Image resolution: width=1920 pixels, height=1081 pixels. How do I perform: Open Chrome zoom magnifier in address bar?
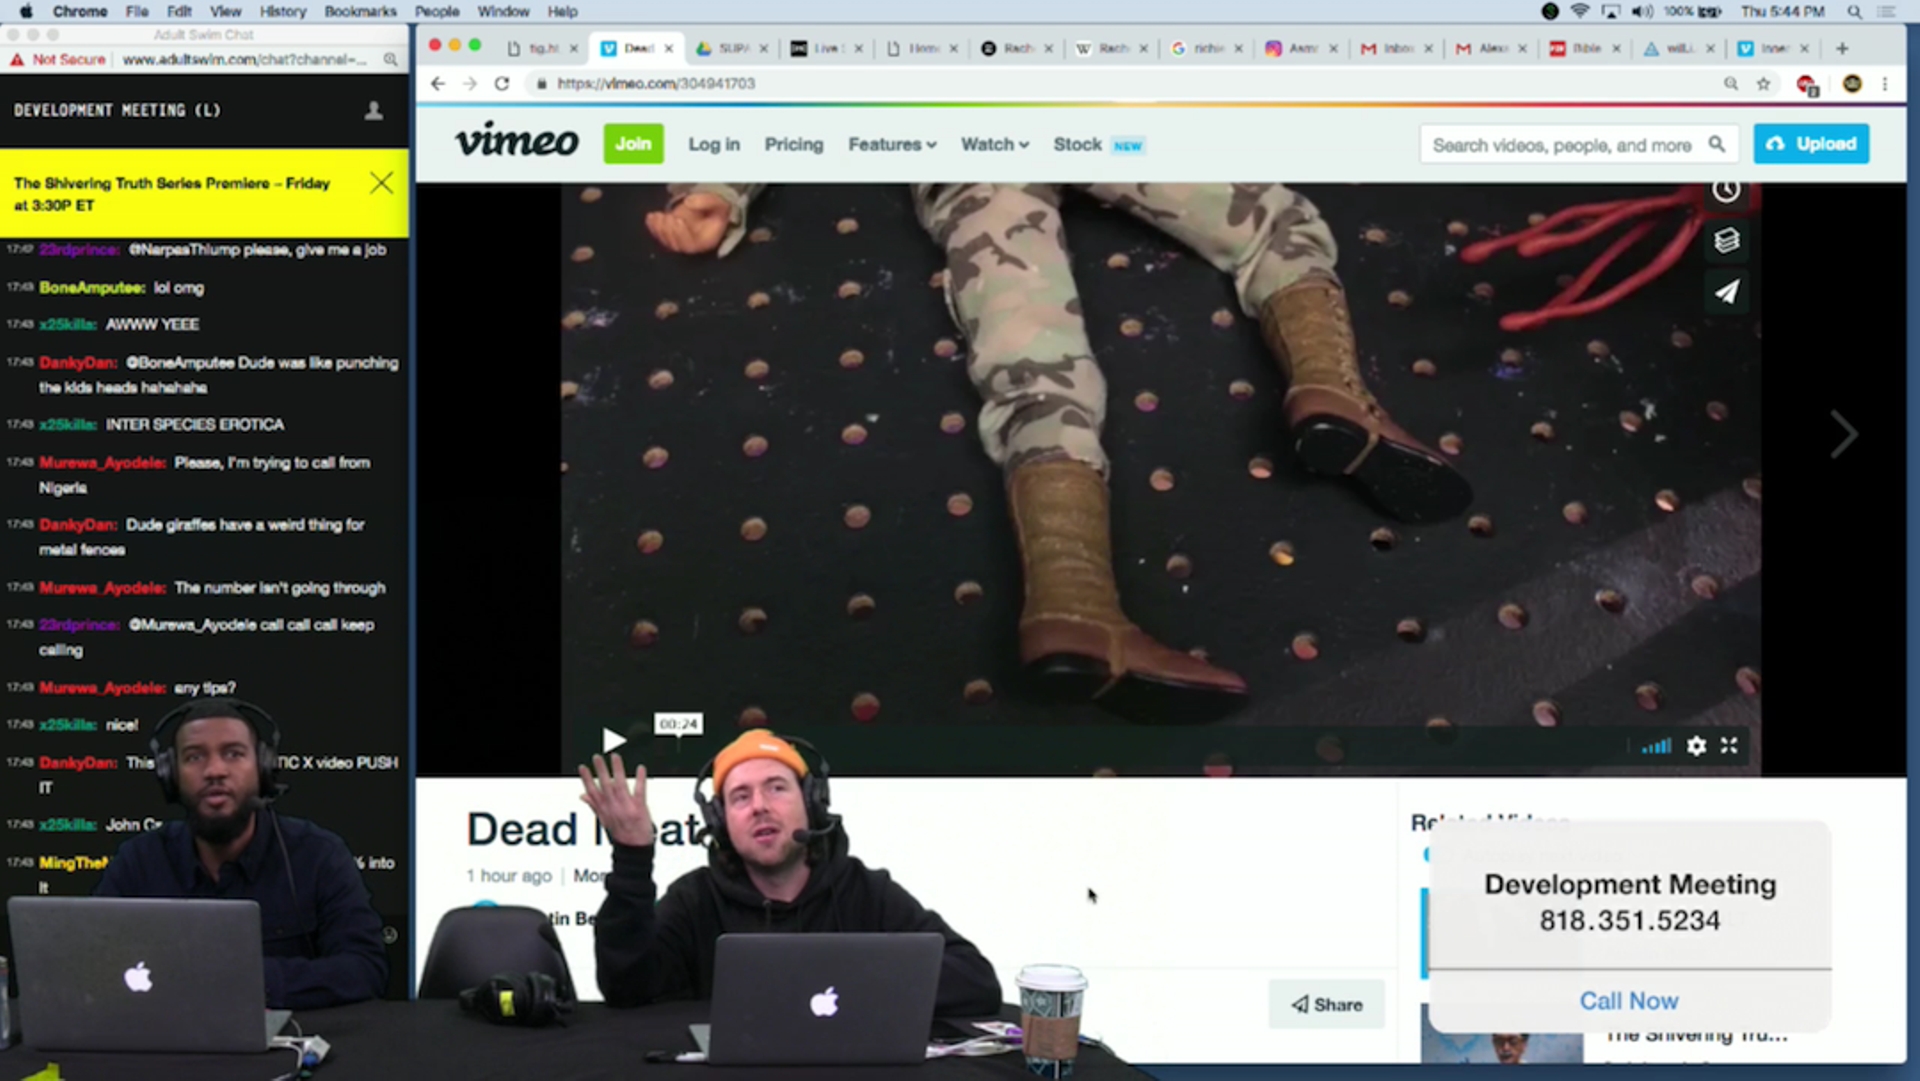point(1731,84)
